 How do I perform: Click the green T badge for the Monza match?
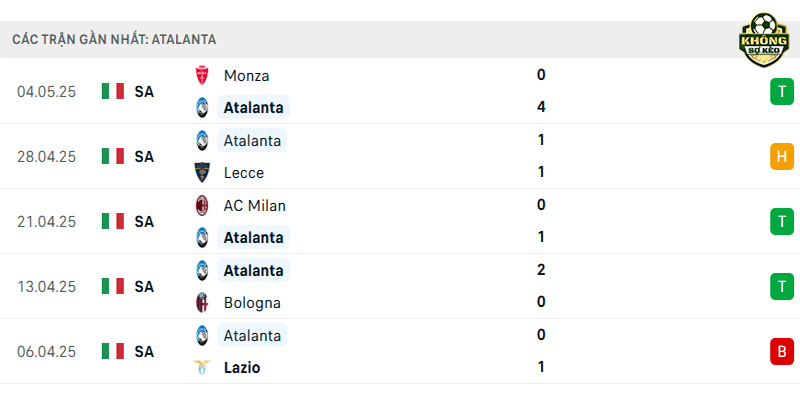click(x=782, y=91)
